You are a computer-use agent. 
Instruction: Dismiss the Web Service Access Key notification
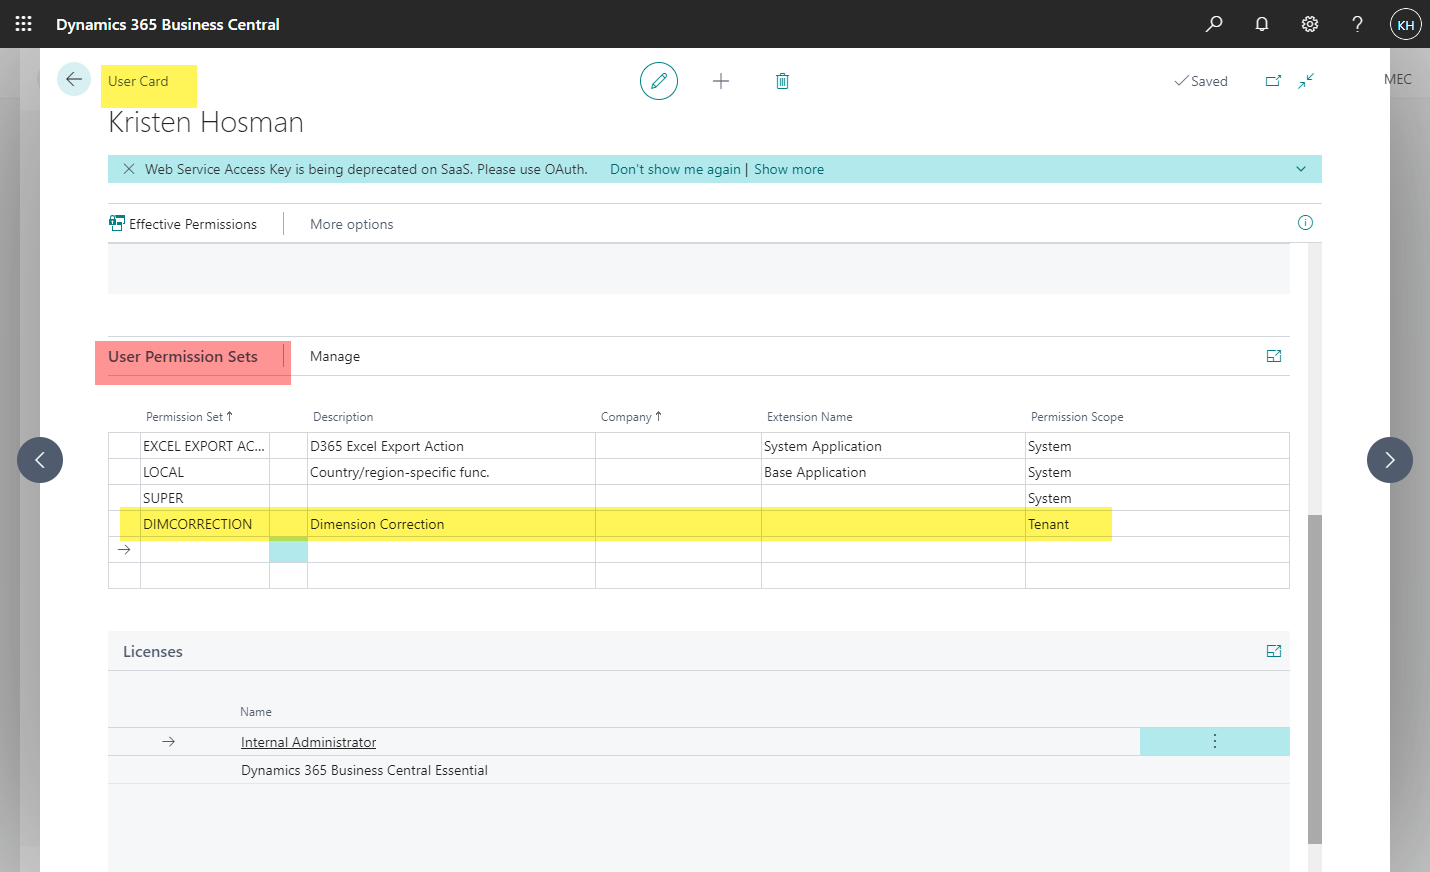pyautogui.click(x=129, y=169)
